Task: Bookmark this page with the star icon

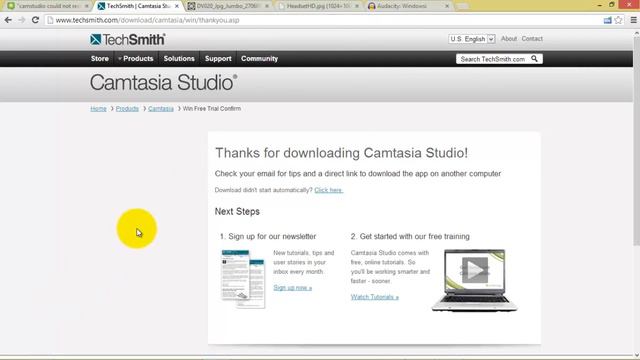Action: [x=618, y=20]
